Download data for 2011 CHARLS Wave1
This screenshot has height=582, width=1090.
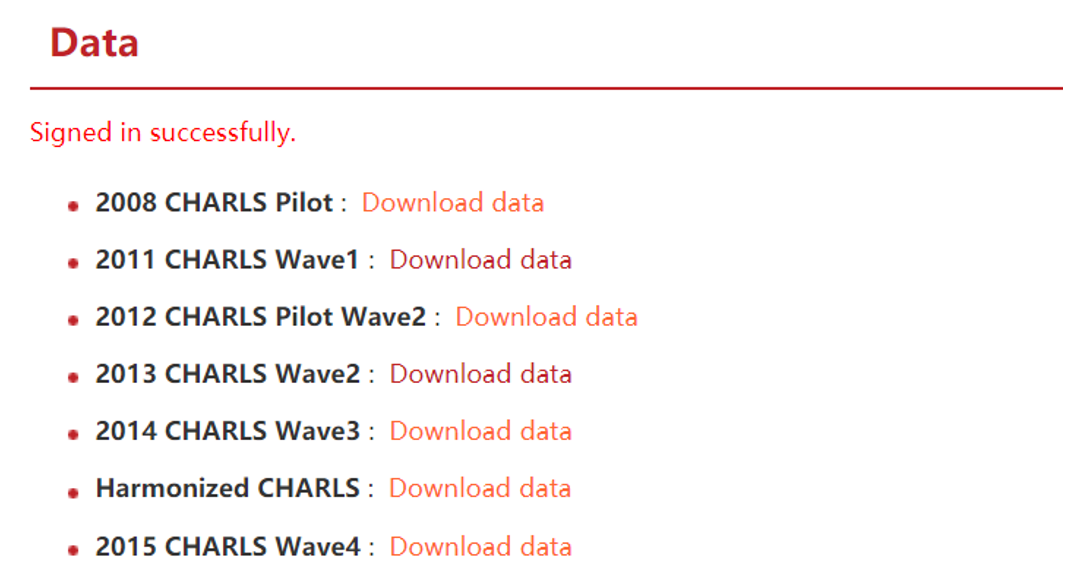pos(480,259)
